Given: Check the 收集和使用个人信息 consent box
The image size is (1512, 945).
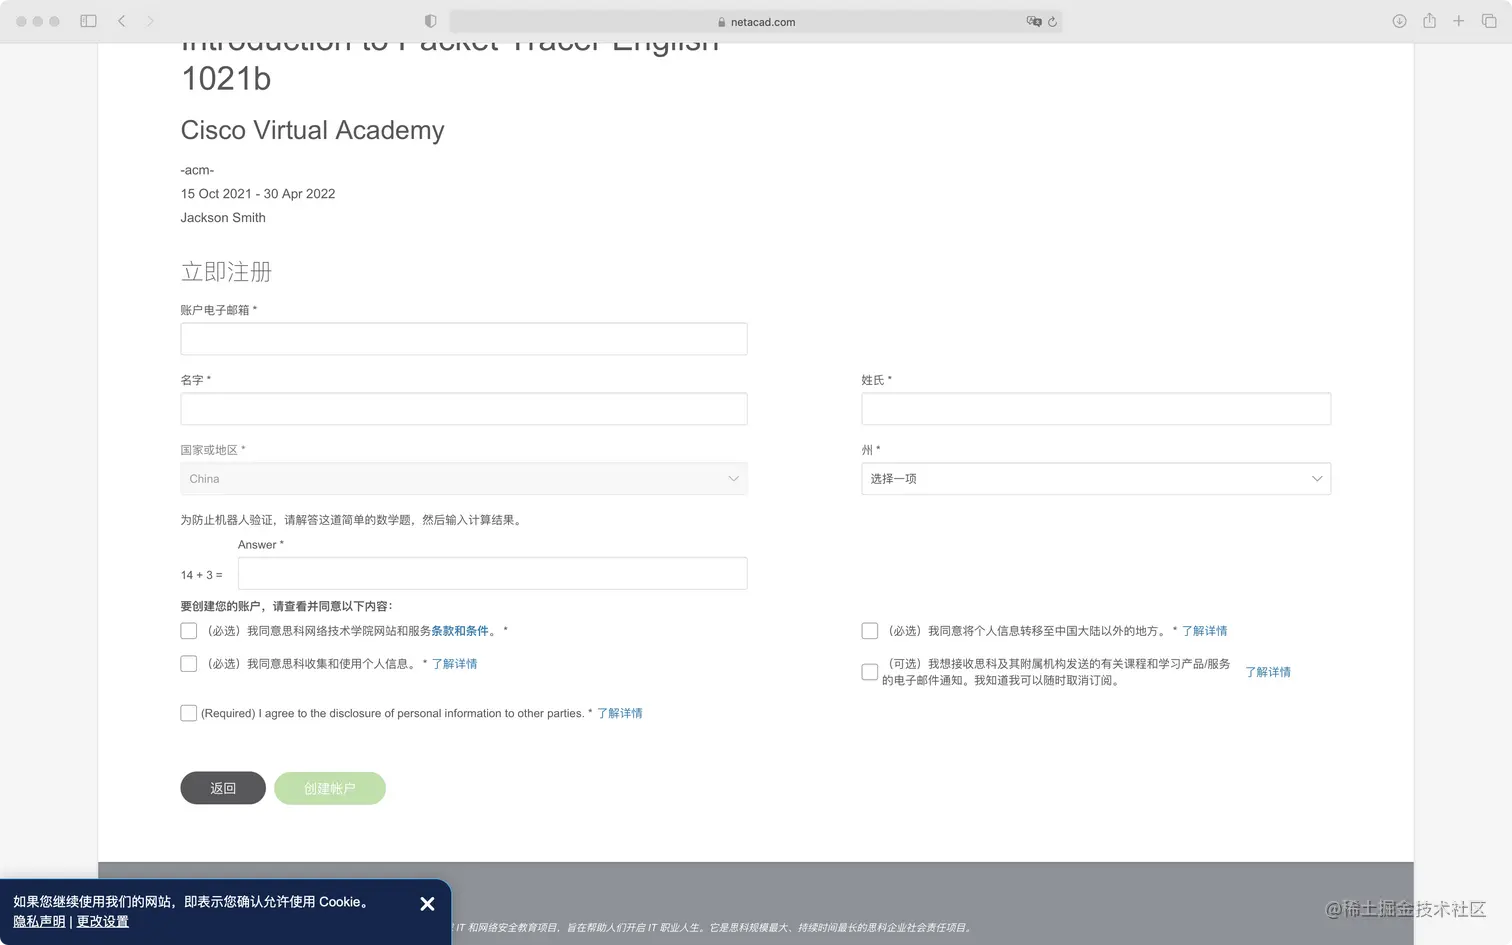Looking at the screenshot, I should [189, 664].
